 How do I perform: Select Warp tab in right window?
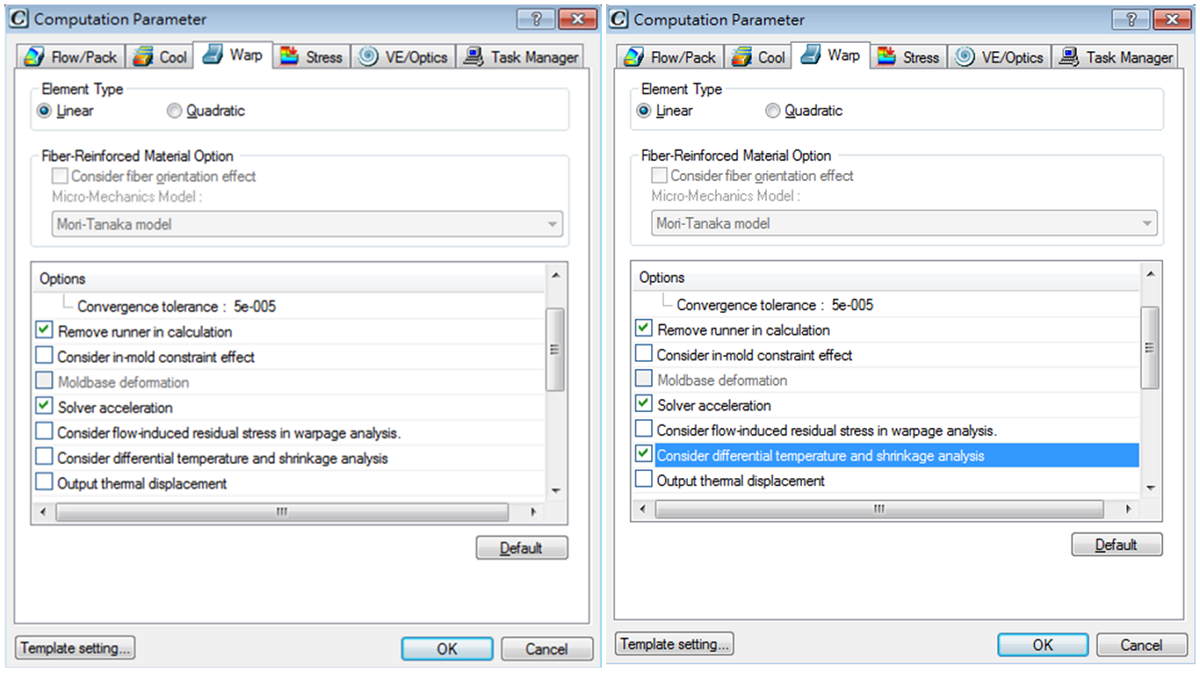click(x=831, y=55)
